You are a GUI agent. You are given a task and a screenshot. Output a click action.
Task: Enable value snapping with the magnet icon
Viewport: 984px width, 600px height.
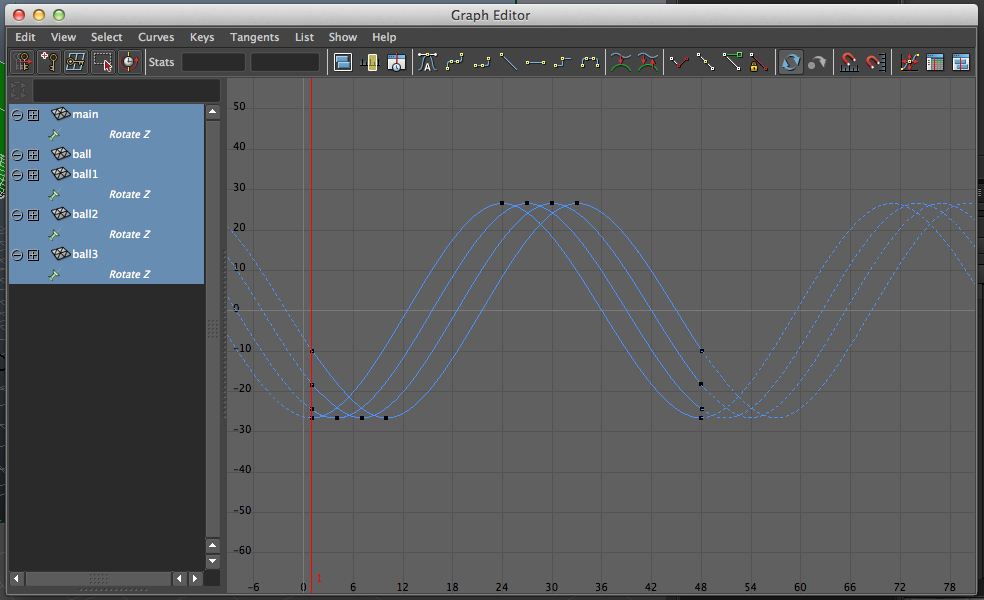(875, 61)
